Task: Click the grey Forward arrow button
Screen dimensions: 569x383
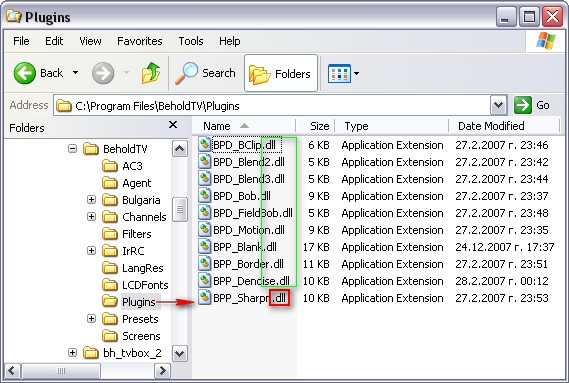Action: pyautogui.click(x=103, y=73)
